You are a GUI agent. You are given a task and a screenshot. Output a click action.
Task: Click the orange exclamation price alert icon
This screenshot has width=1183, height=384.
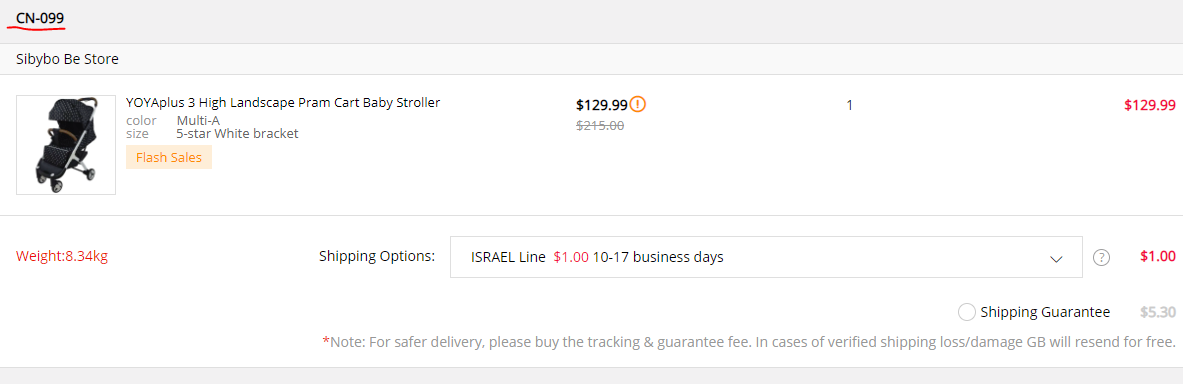pos(638,104)
